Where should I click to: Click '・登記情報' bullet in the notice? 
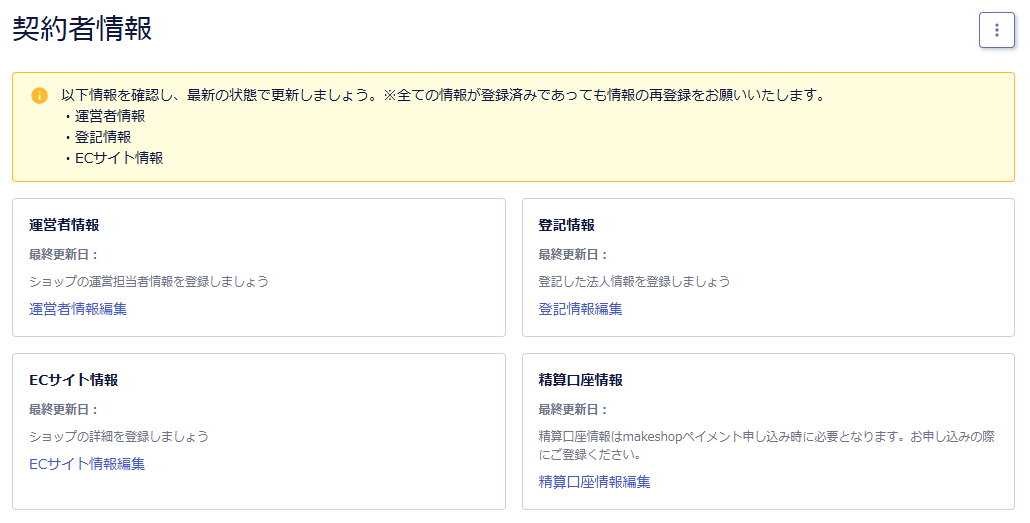[x=97, y=137]
